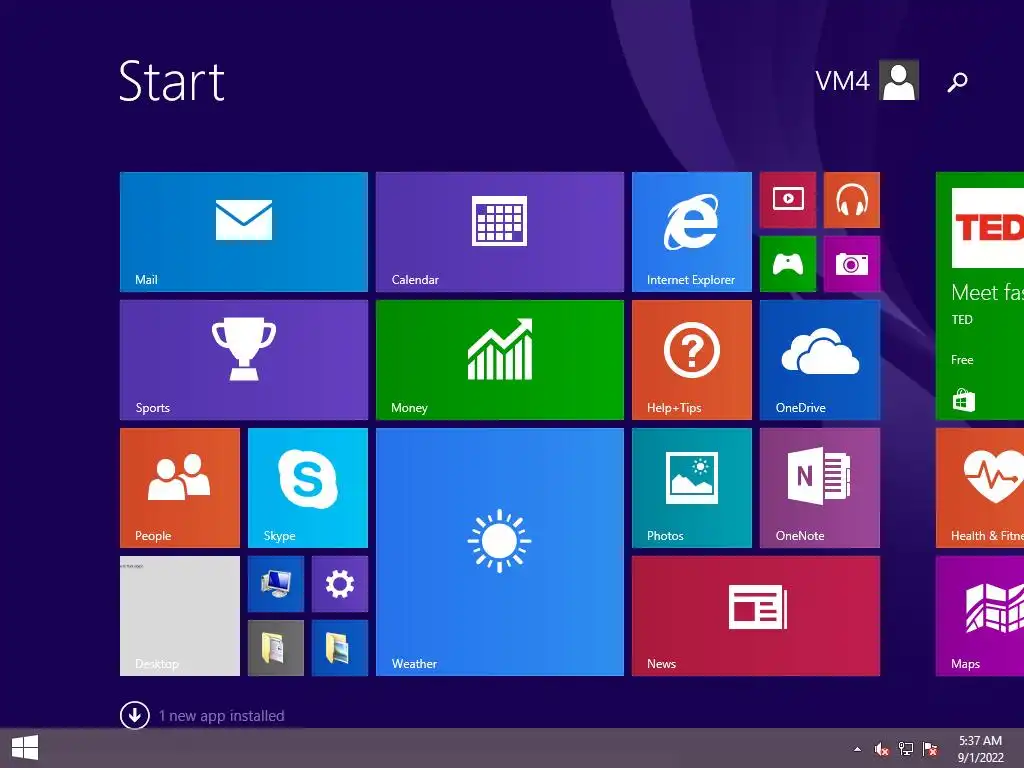The height and width of the screenshot is (768, 1024).
Task: Open the Health & Fitness tile
Action: click(980, 488)
